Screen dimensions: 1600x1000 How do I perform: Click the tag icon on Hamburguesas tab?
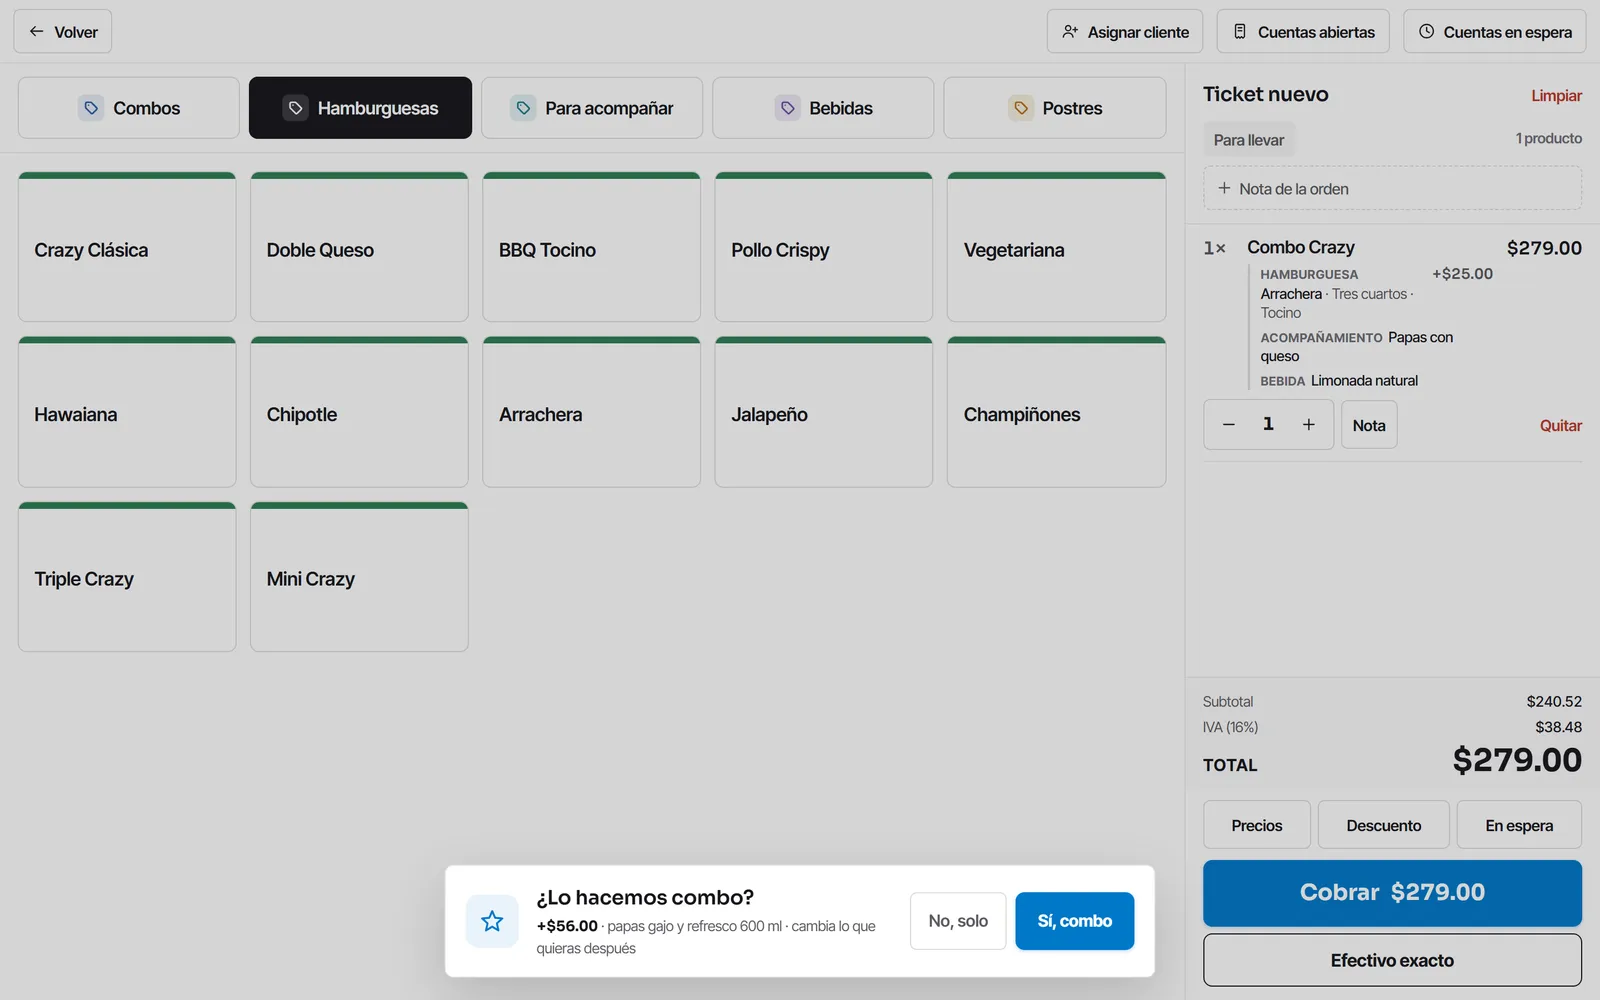[295, 108]
